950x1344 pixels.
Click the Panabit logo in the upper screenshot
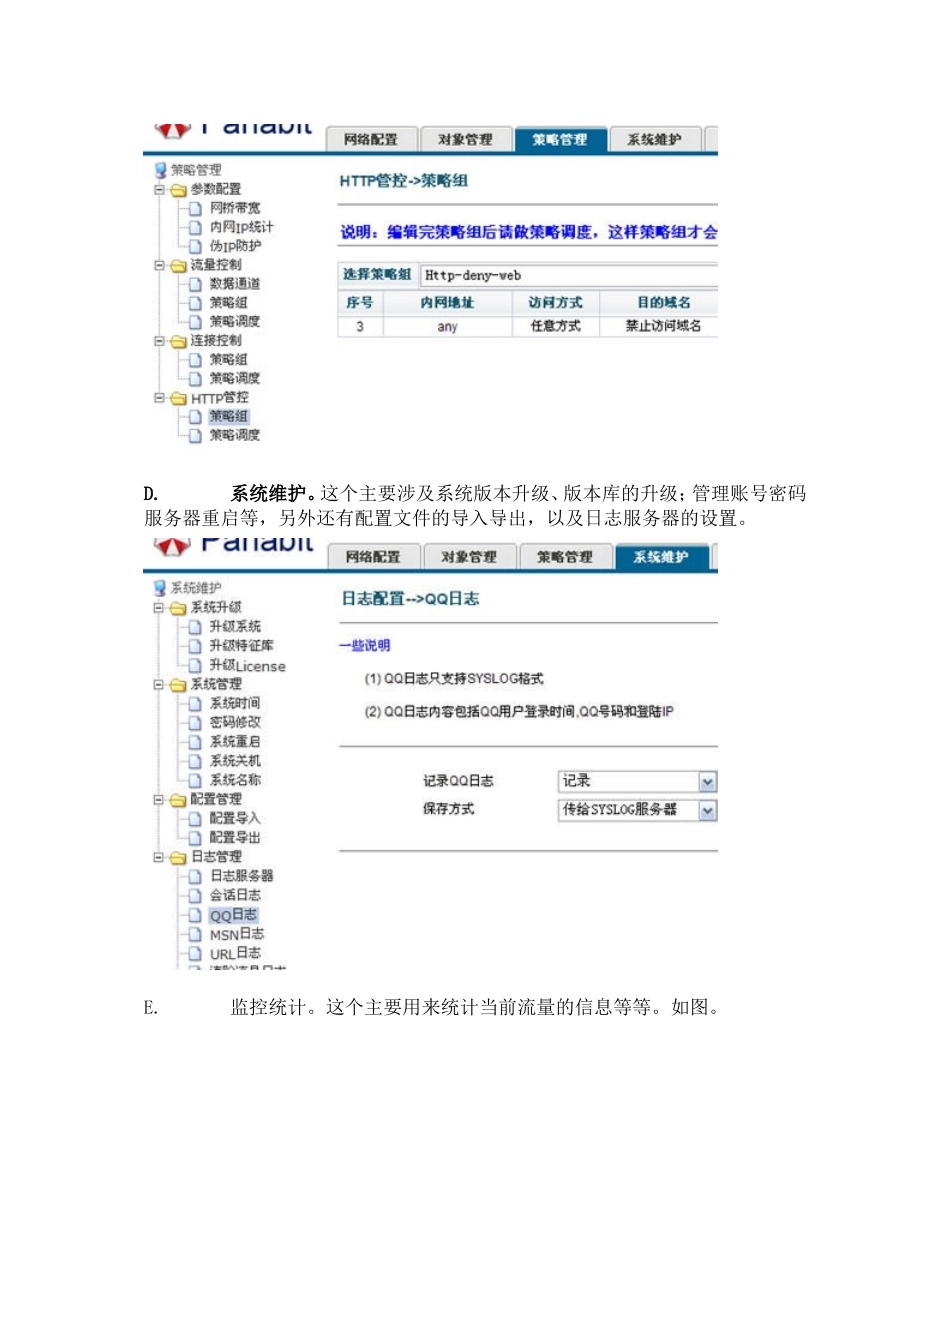233,129
